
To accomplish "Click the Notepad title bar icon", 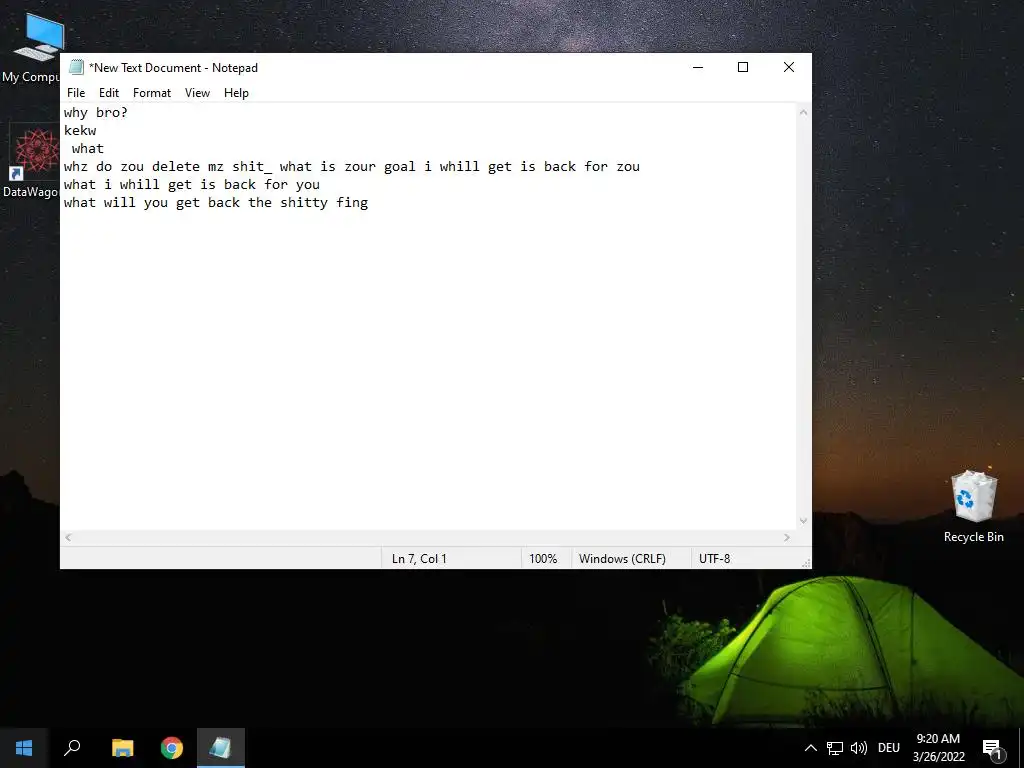I will tap(76, 67).
